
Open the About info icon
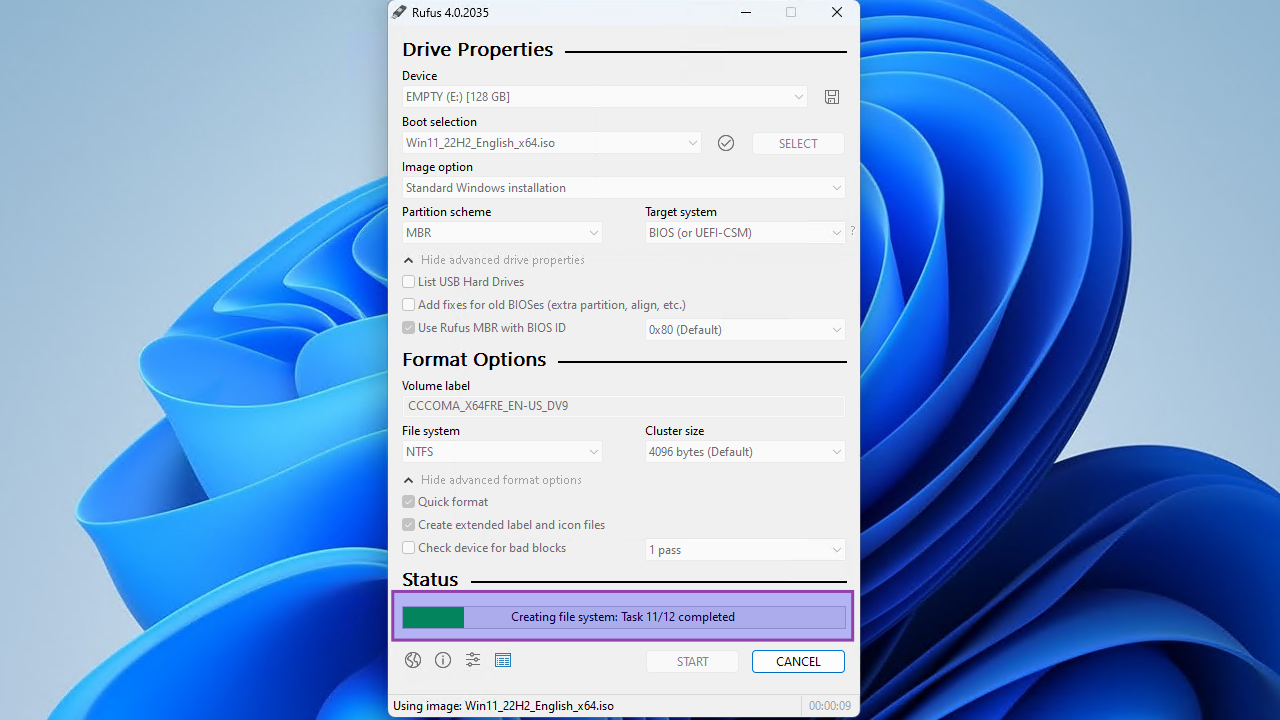(443, 660)
